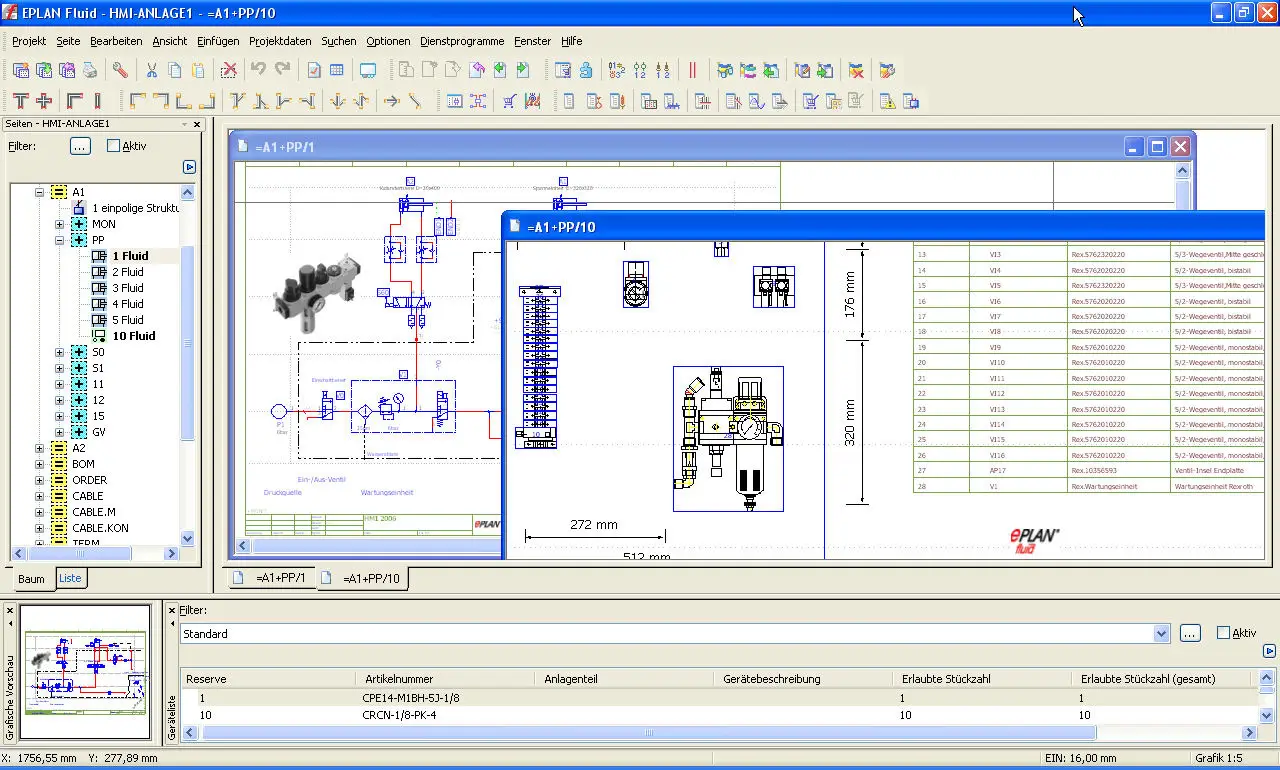Viewport: 1280px width, 770px height.
Task: Toggle Aktiv checkbox in Seiten panel
Action: (113, 146)
